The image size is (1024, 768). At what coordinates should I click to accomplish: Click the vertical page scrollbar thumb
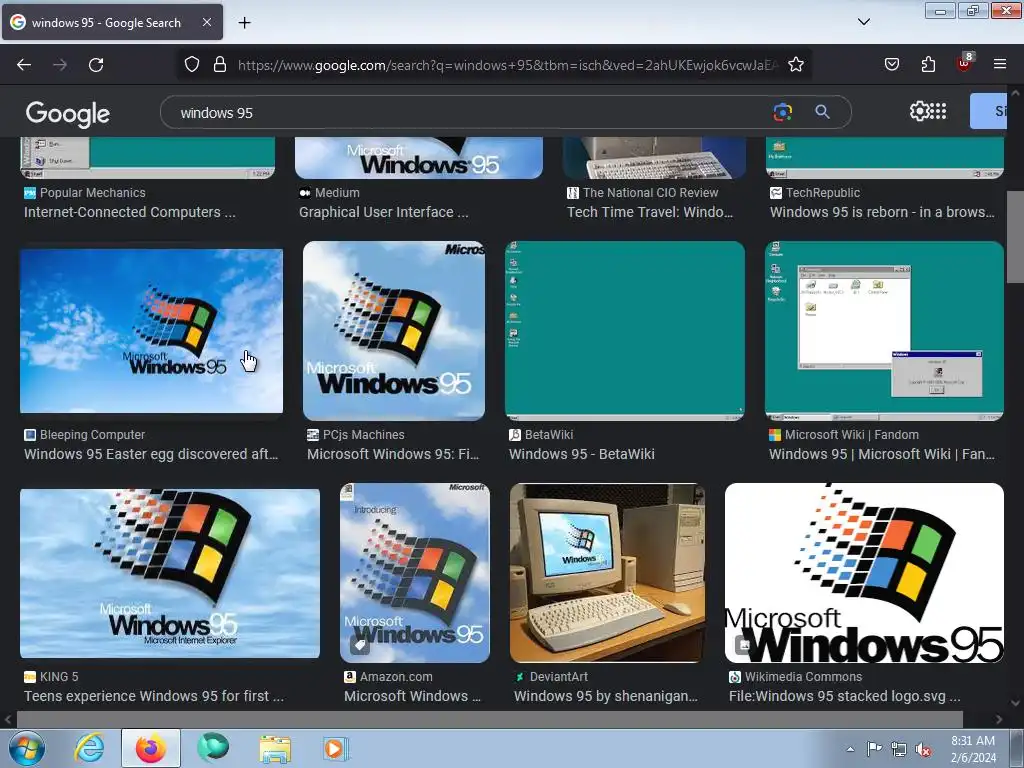click(1015, 237)
